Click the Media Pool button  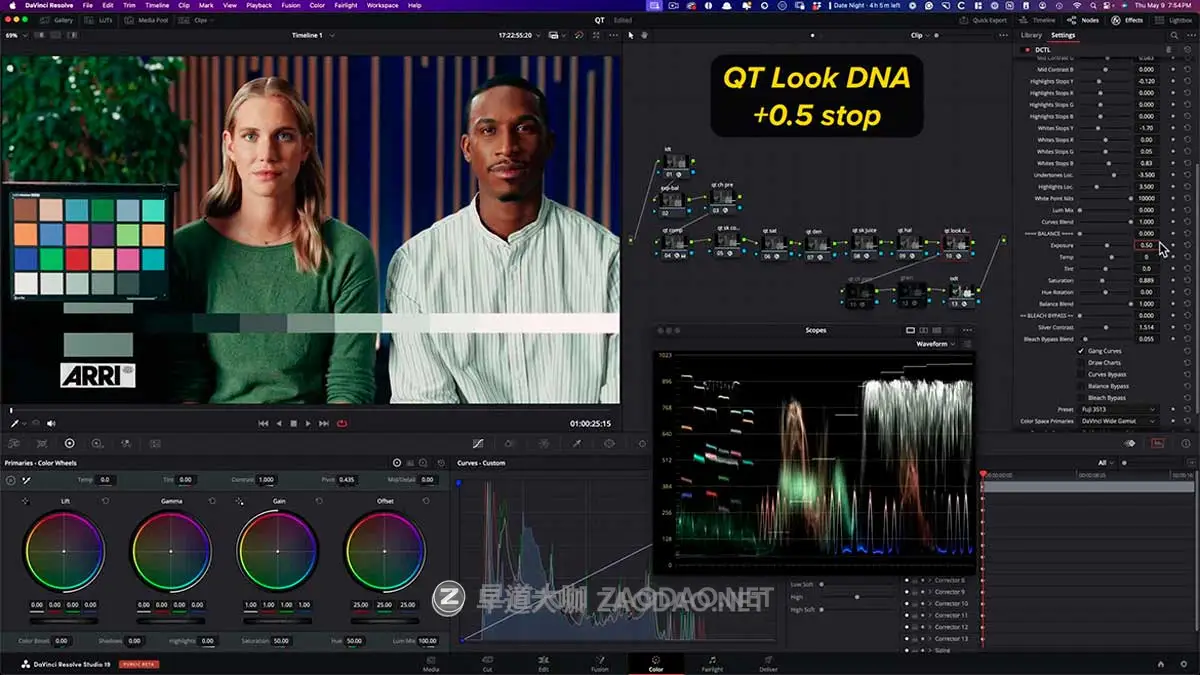tap(148, 20)
